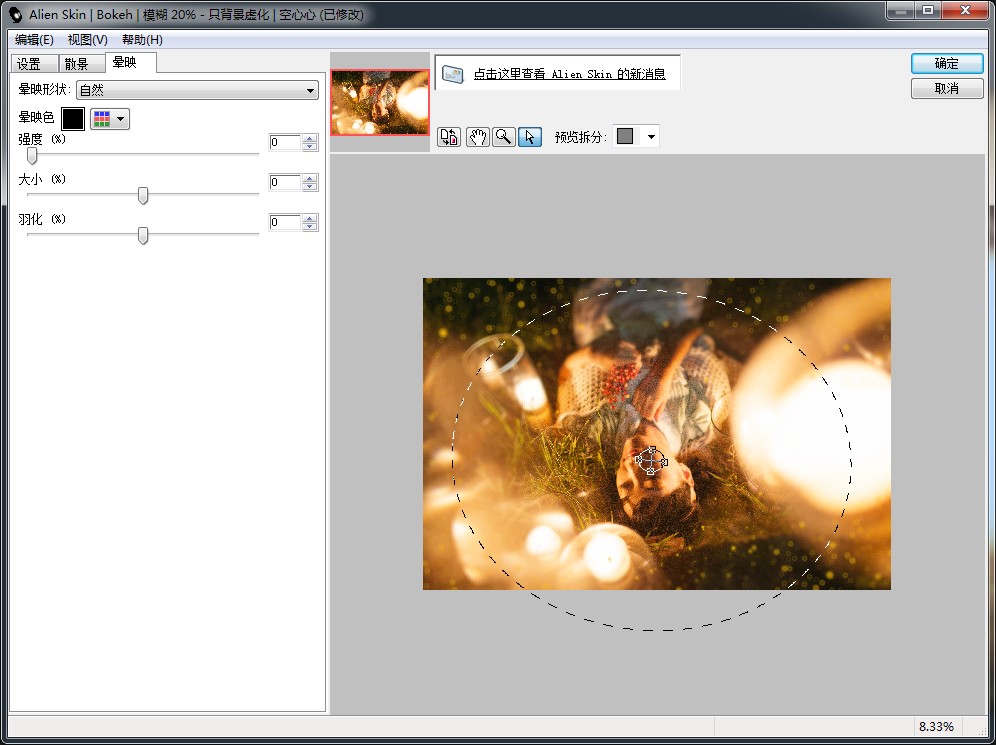The width and height of the screenshot is (996, 745).
Task: Click the 大小 slider handle
Action: [143, 195]
